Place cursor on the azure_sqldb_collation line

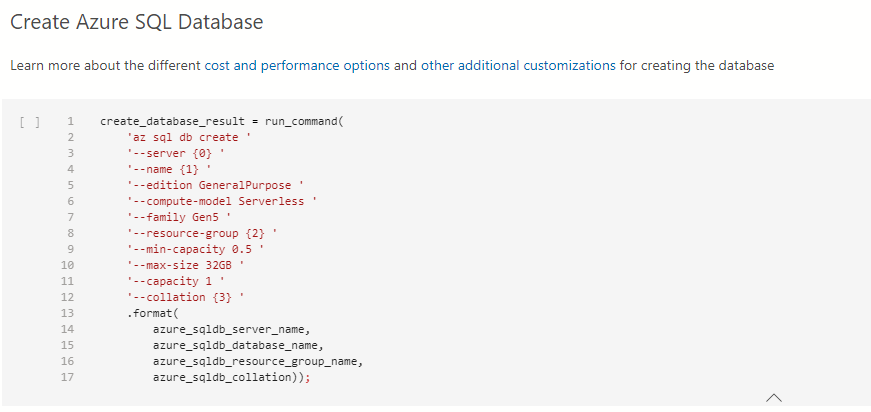click(x=231, y=377)
